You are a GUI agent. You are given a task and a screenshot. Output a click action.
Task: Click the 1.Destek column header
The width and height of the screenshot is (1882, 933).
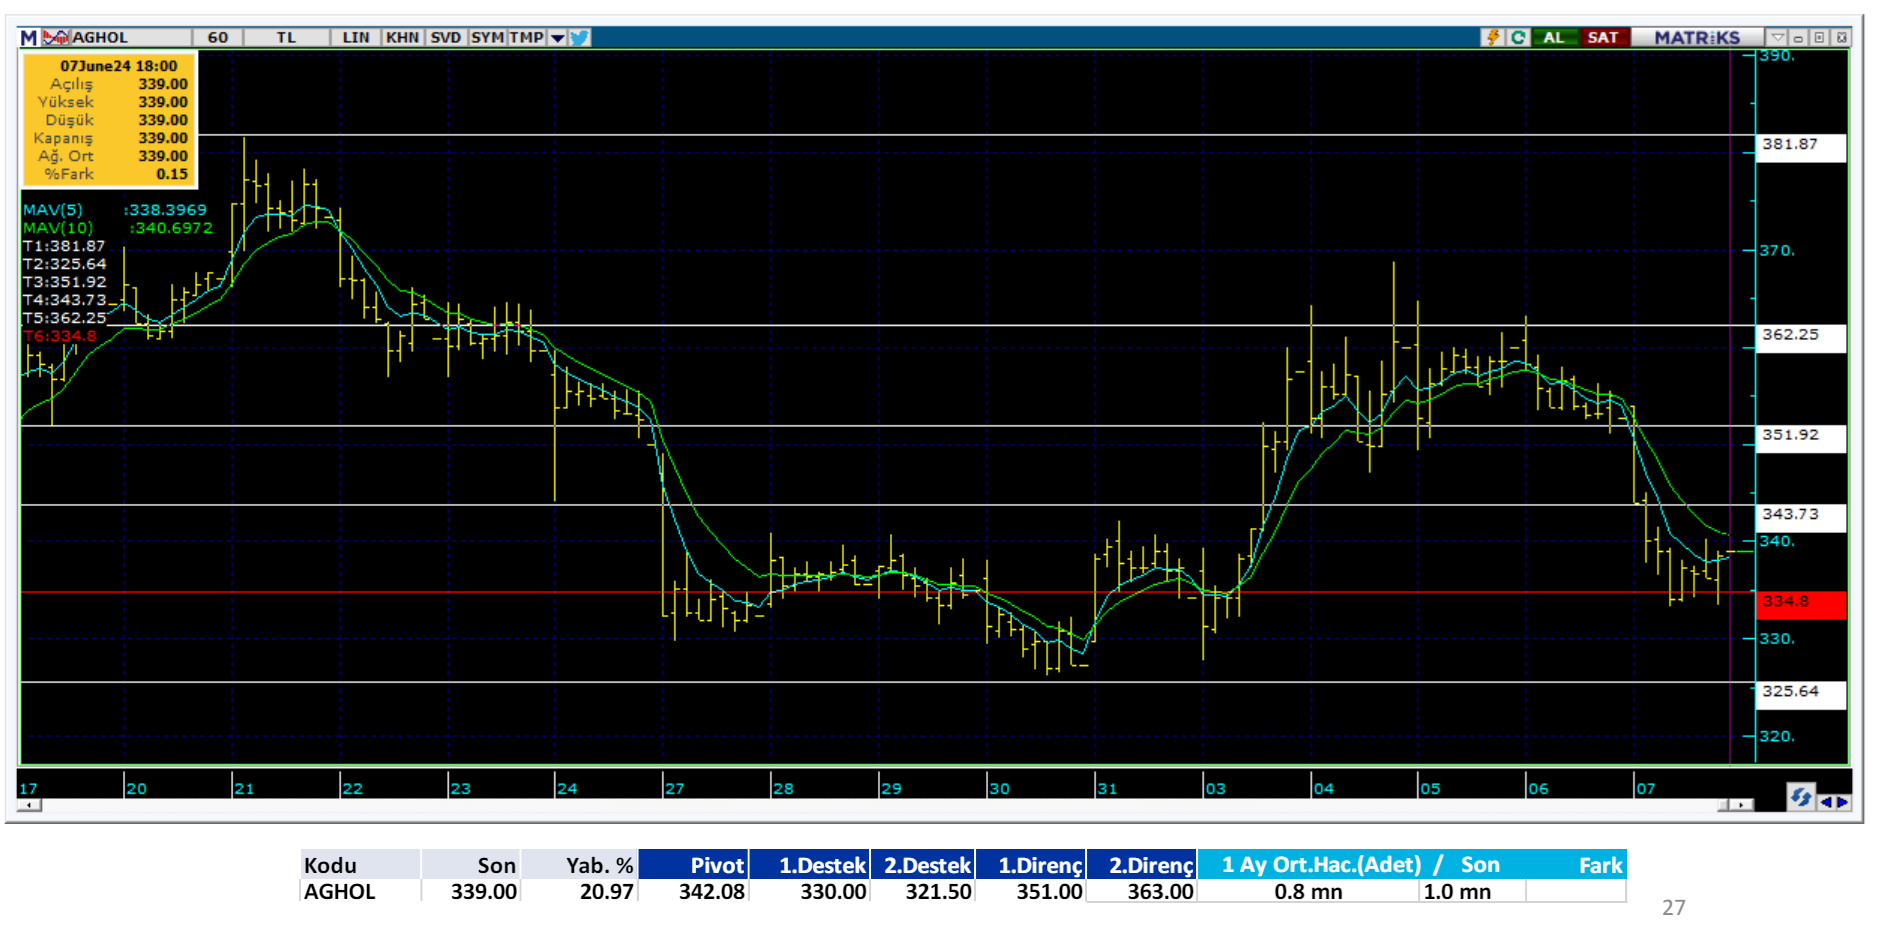pos(809,865)
